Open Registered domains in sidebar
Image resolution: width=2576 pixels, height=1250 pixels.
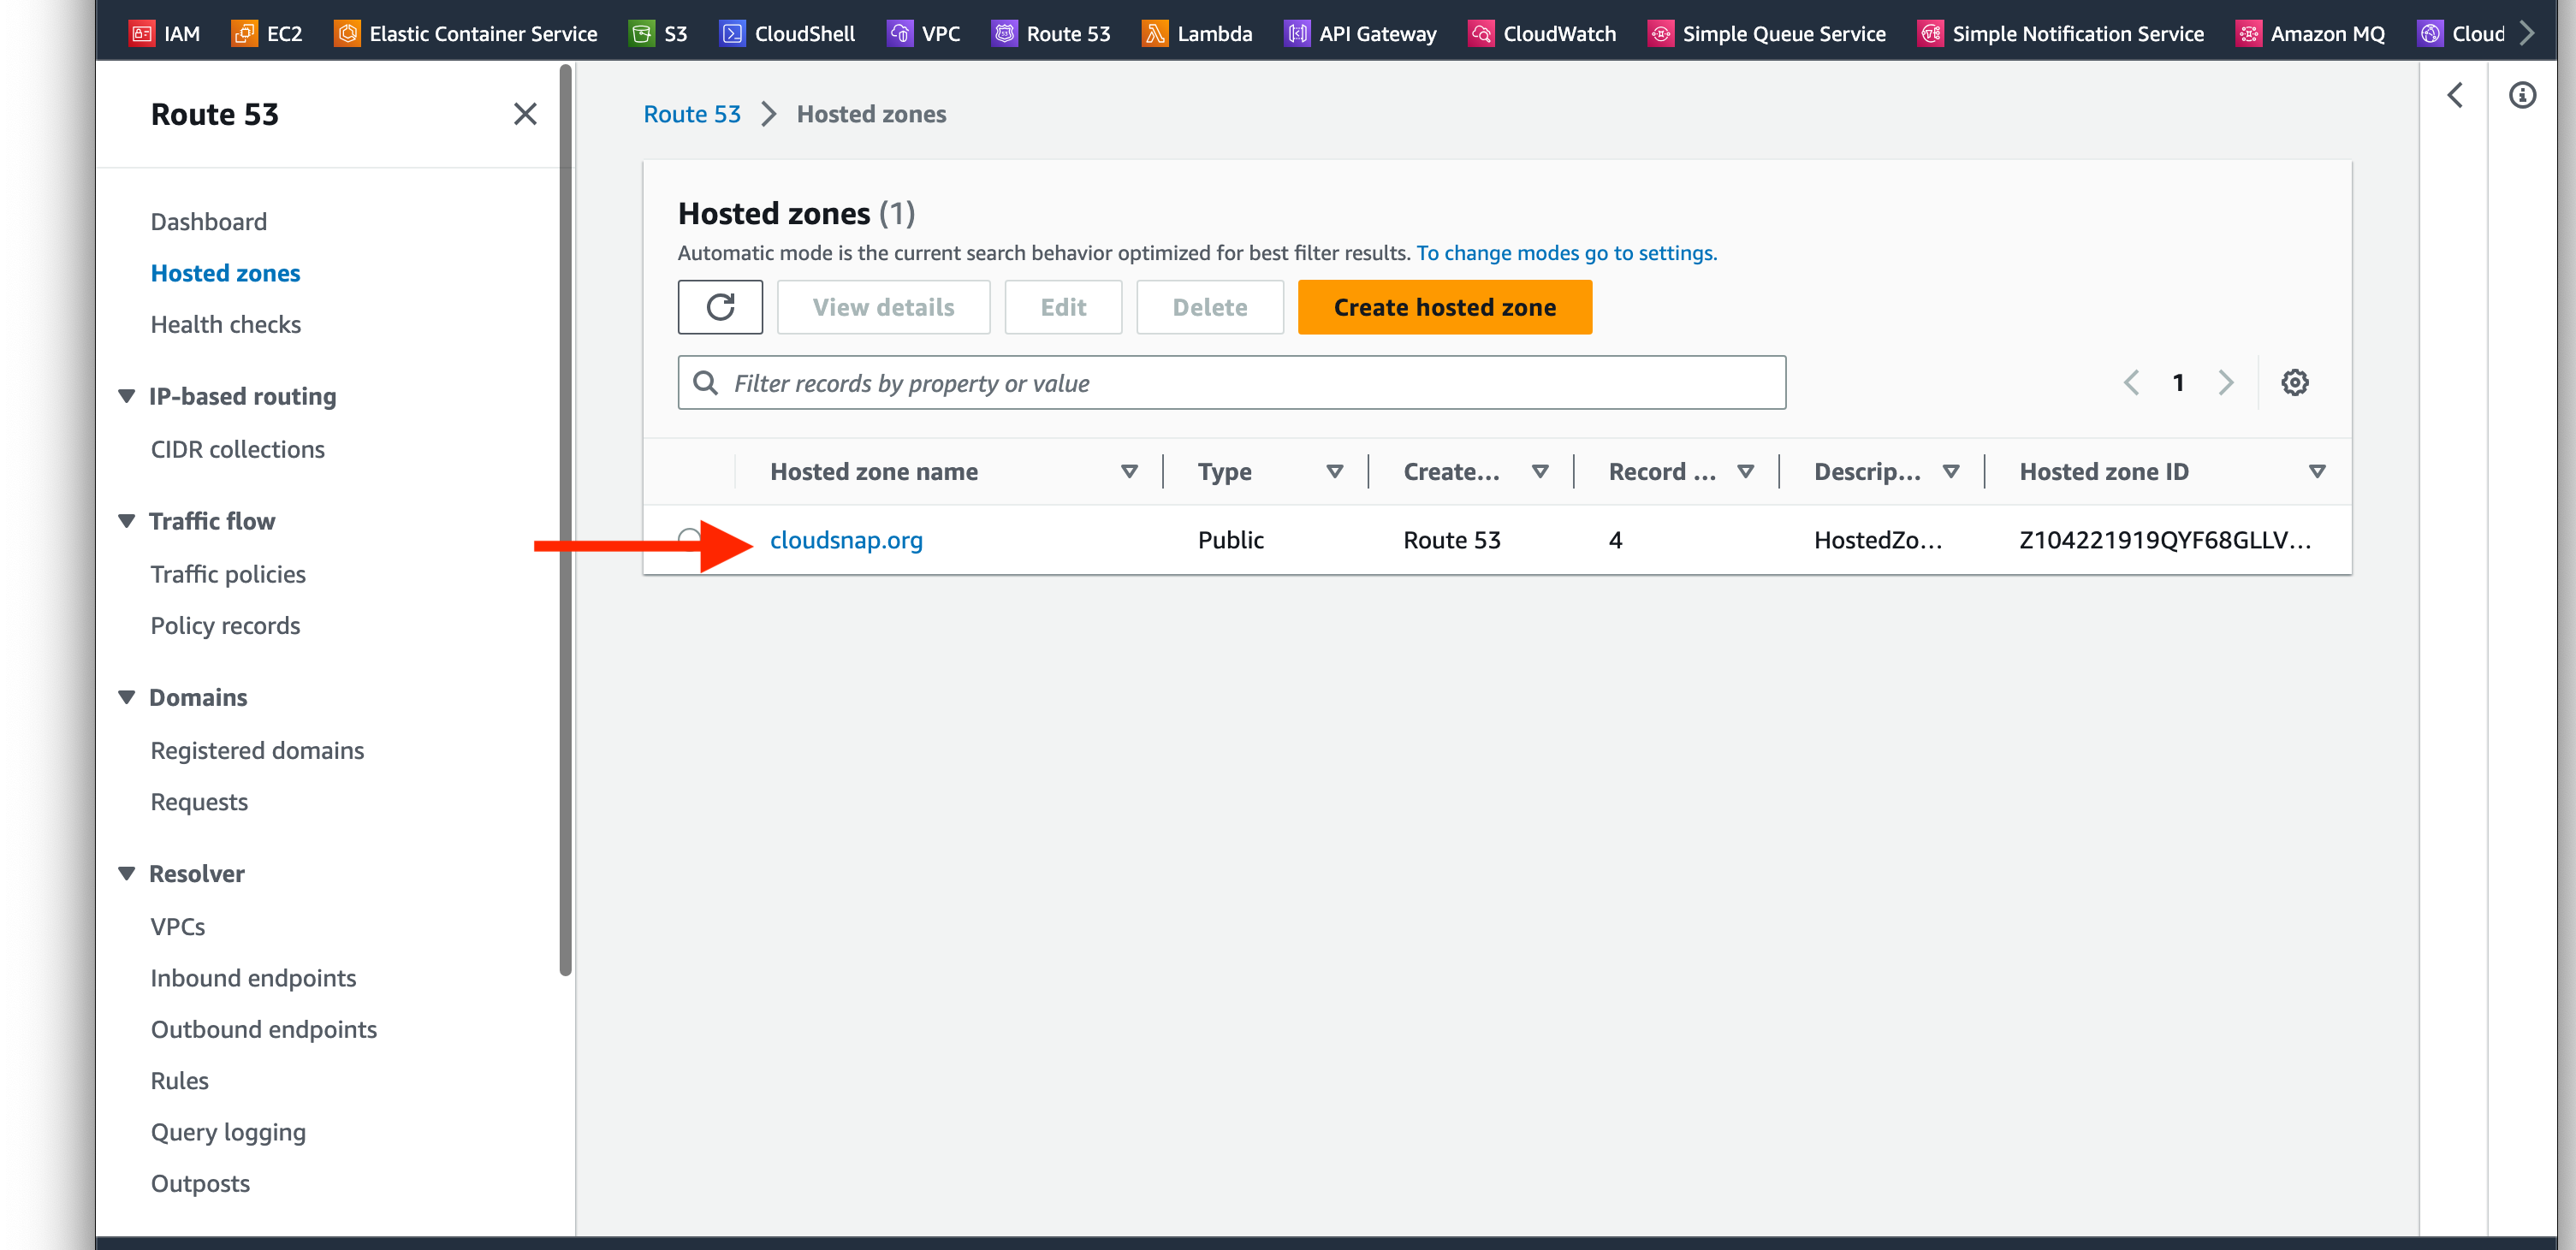pos(257,750)
